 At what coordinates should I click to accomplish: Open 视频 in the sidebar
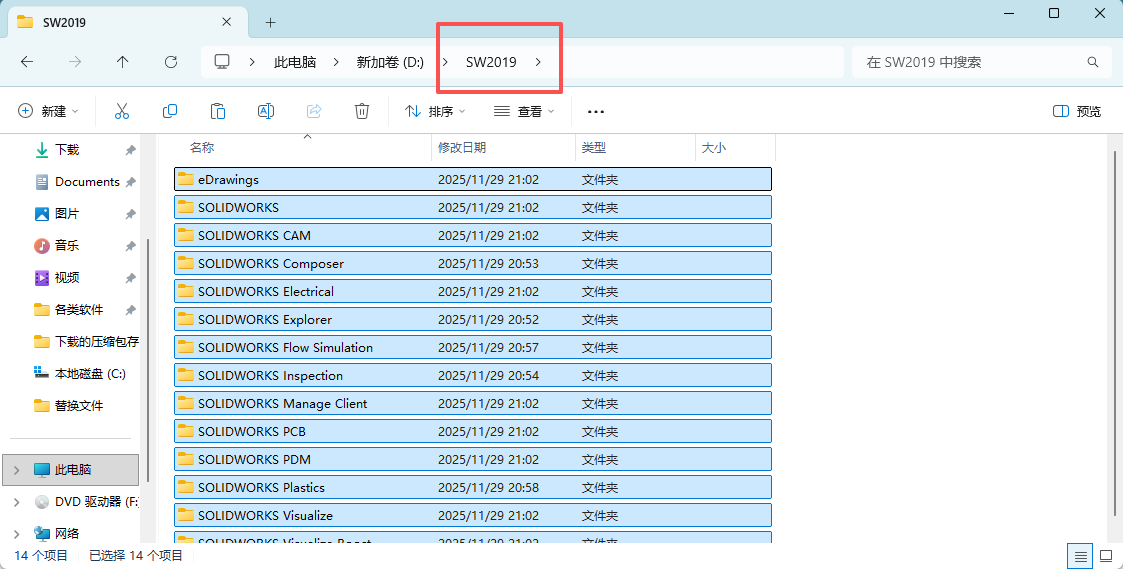coord(67,277)
